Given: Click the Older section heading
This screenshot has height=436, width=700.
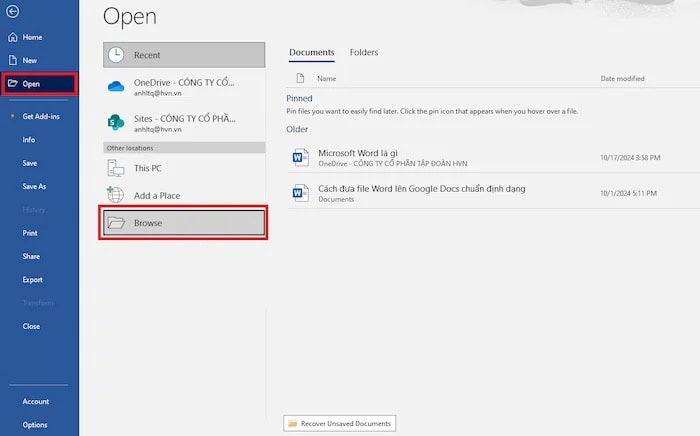Looking at the screenshot, I should click(x=297, y=129).
